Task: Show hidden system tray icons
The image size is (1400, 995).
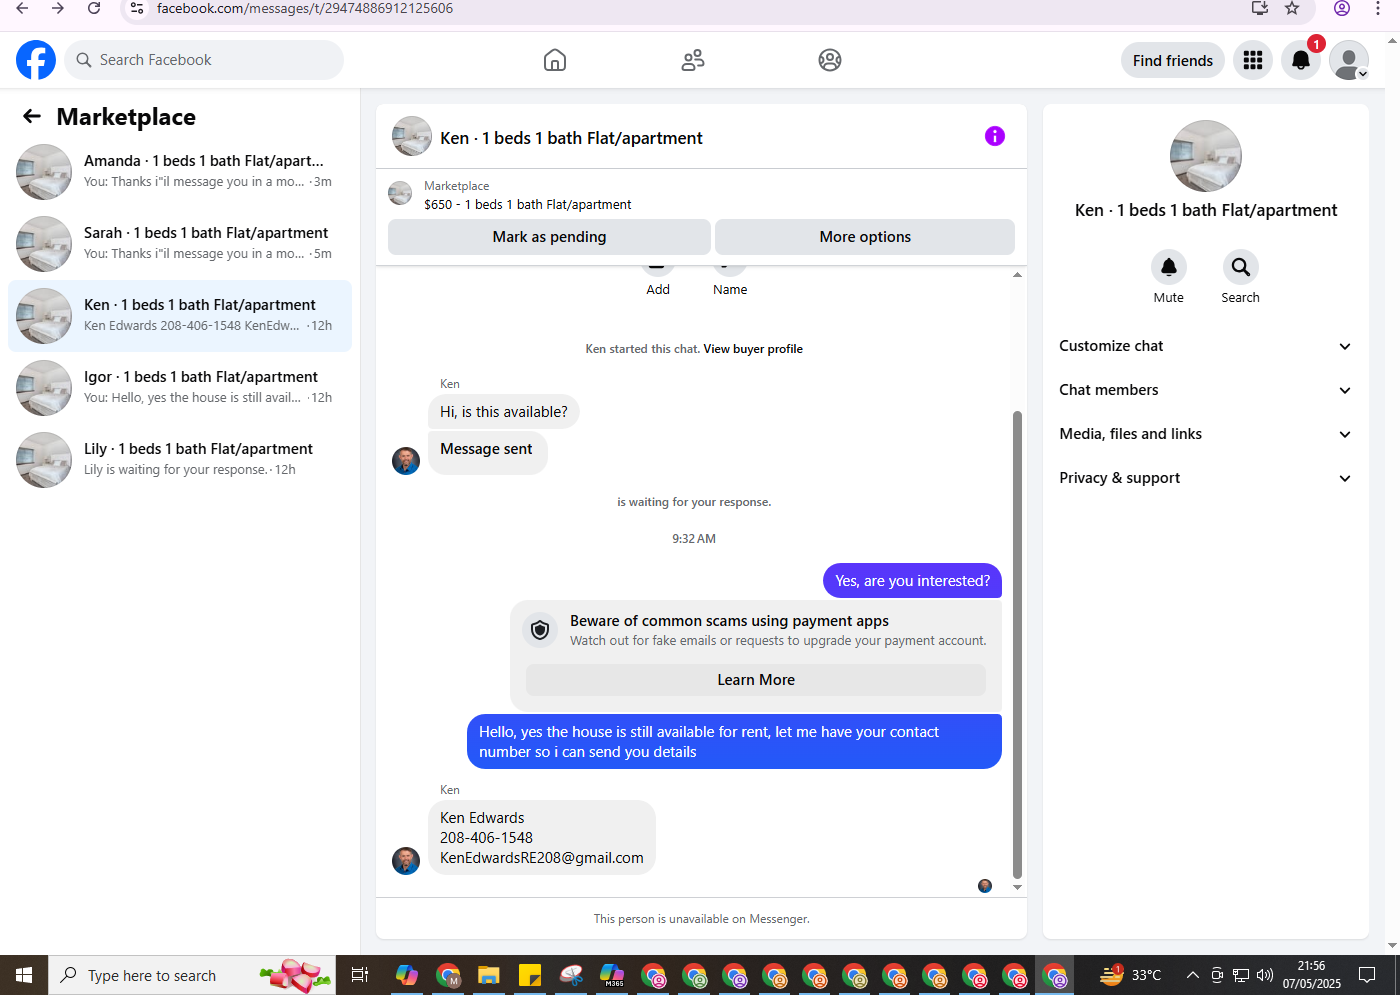Action: click(x=1192, y=975)
